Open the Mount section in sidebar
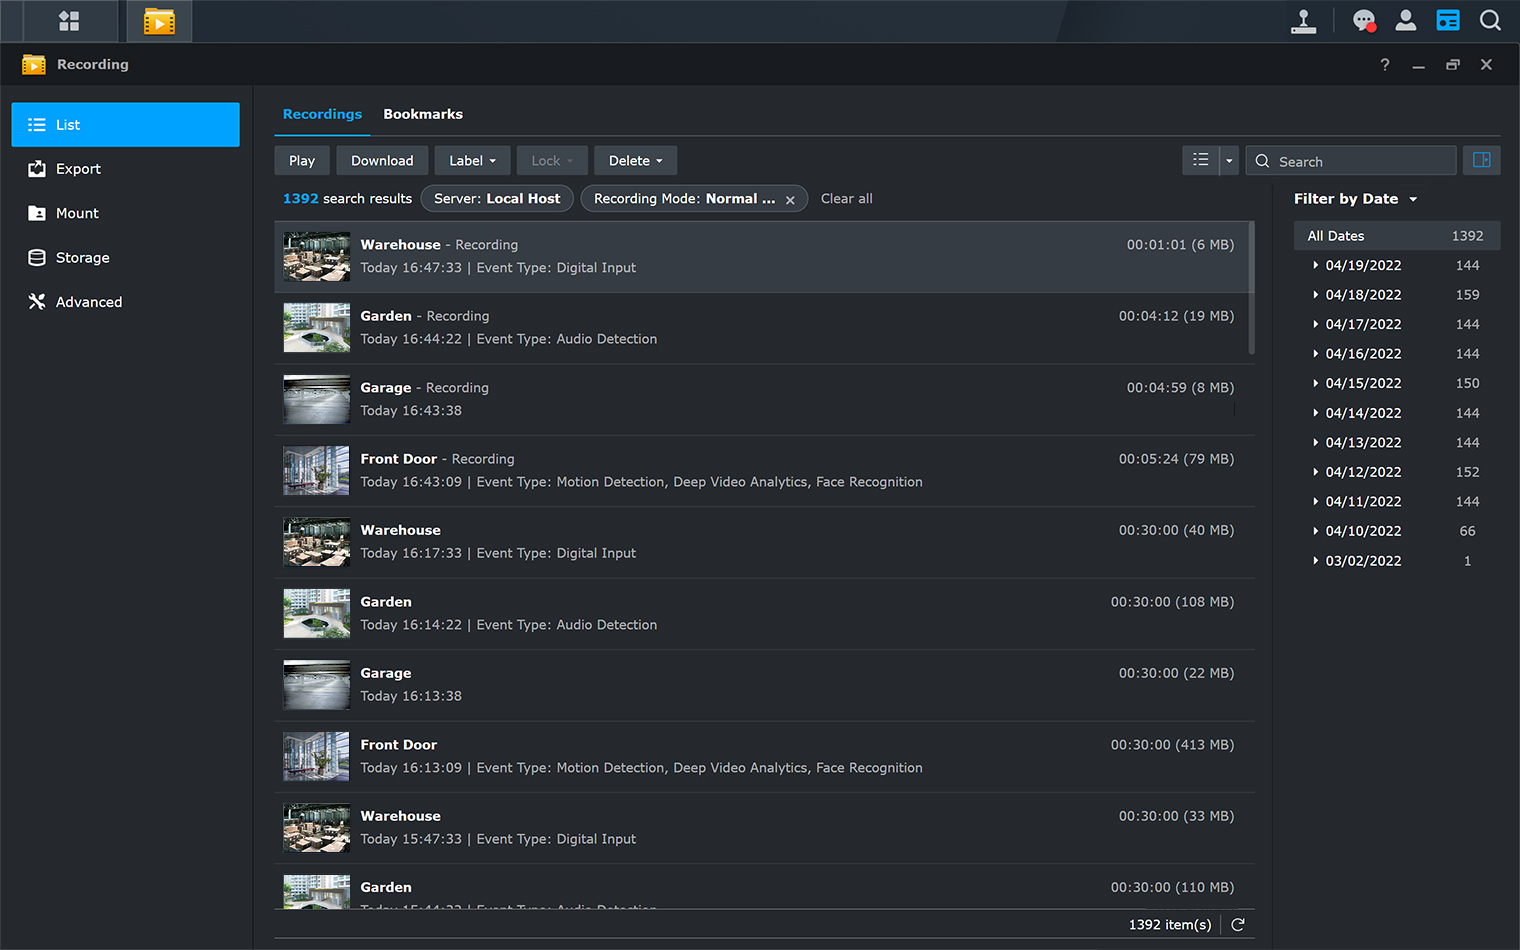Screen dimensions: 1520x950 pos(79,213)
